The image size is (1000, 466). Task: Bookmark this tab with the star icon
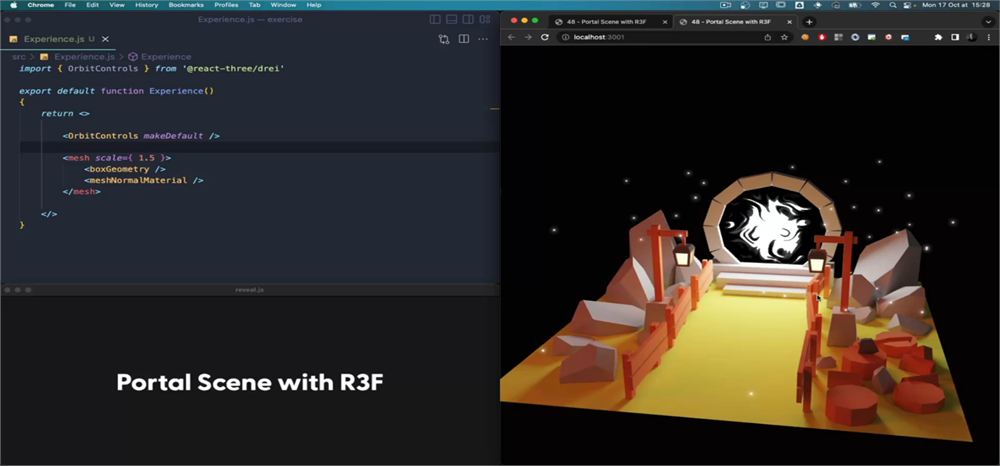tap(784, 37)
